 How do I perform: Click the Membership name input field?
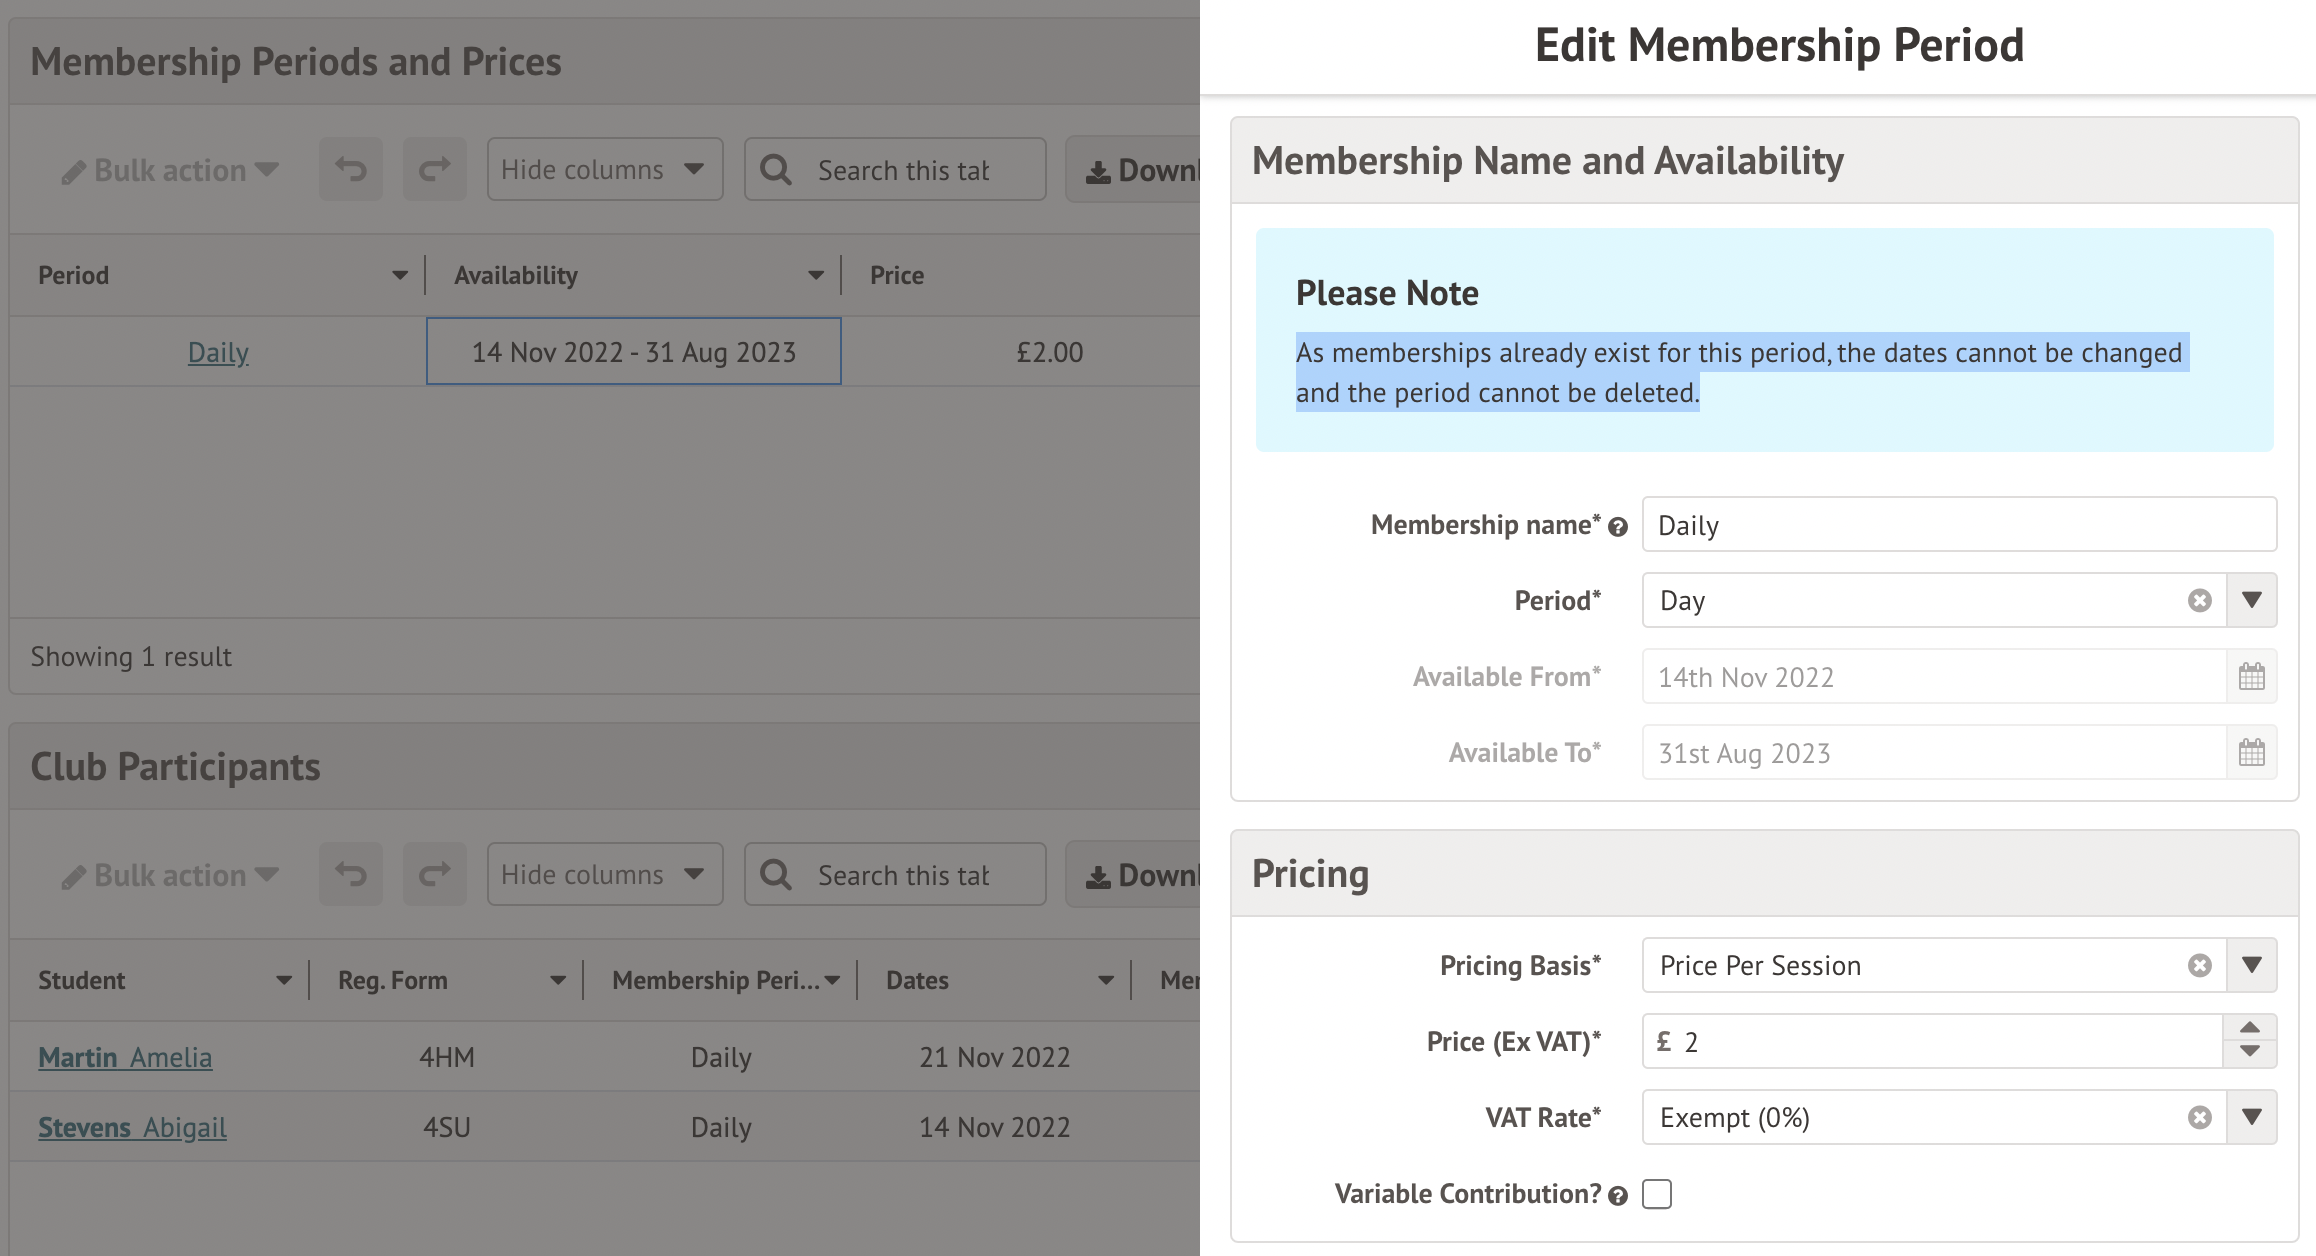1958,525
